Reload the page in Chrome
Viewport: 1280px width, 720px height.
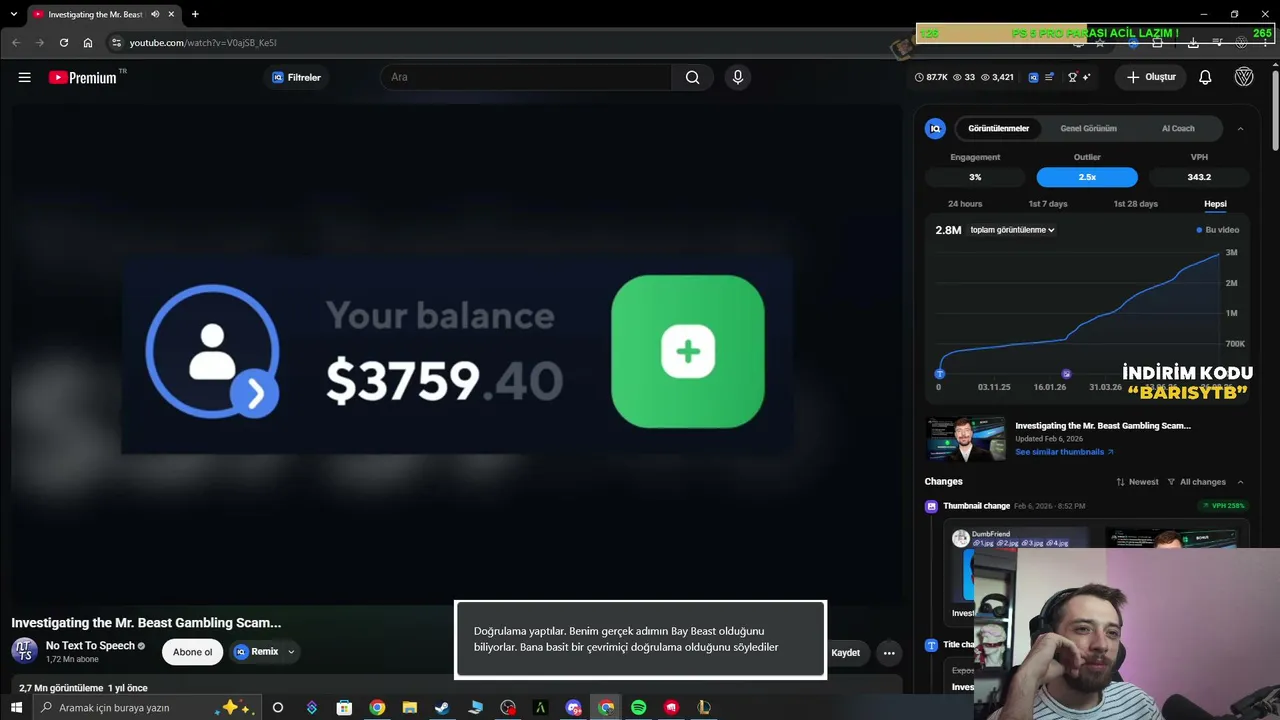pyautogui.click(x=64, y=43)
